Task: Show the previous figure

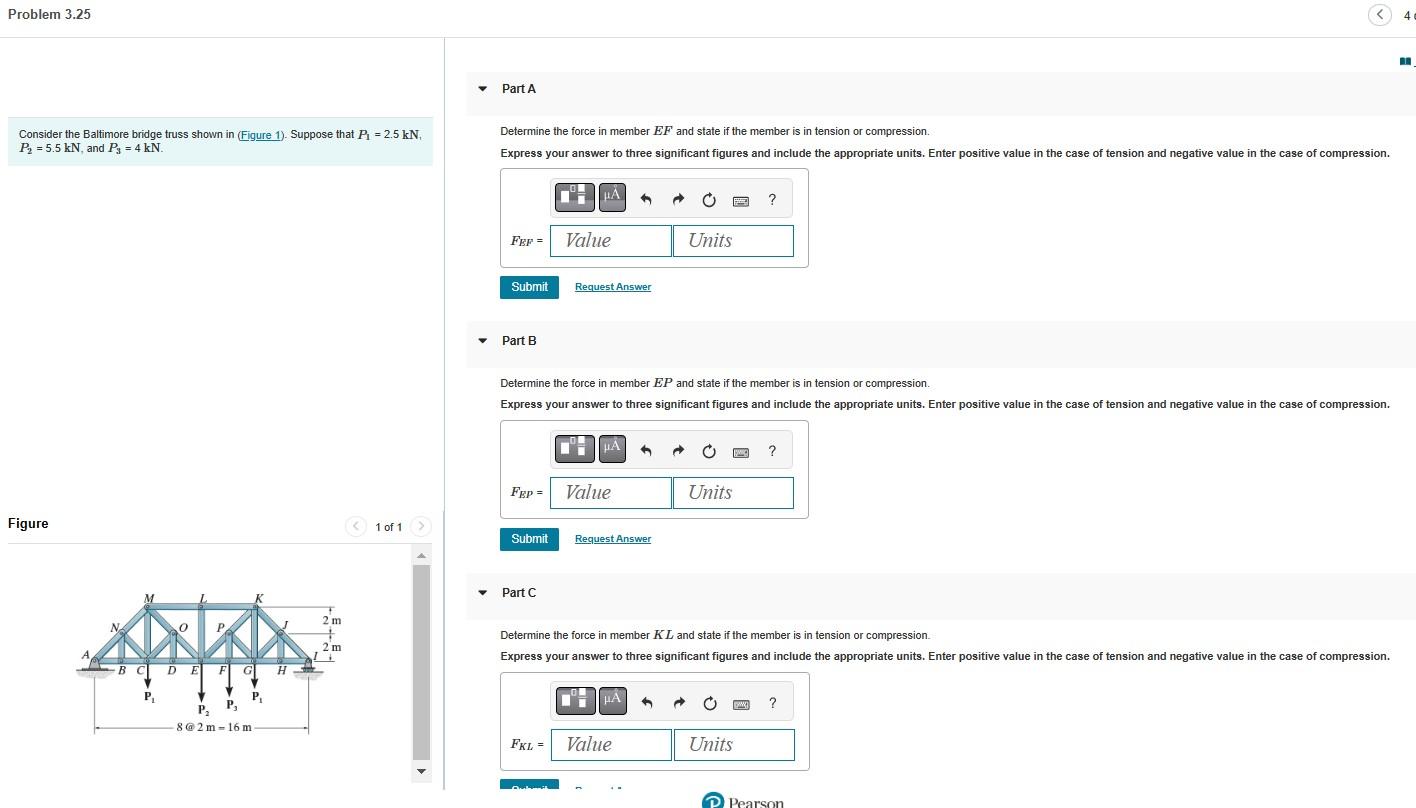Action: [x=356, y=526]
